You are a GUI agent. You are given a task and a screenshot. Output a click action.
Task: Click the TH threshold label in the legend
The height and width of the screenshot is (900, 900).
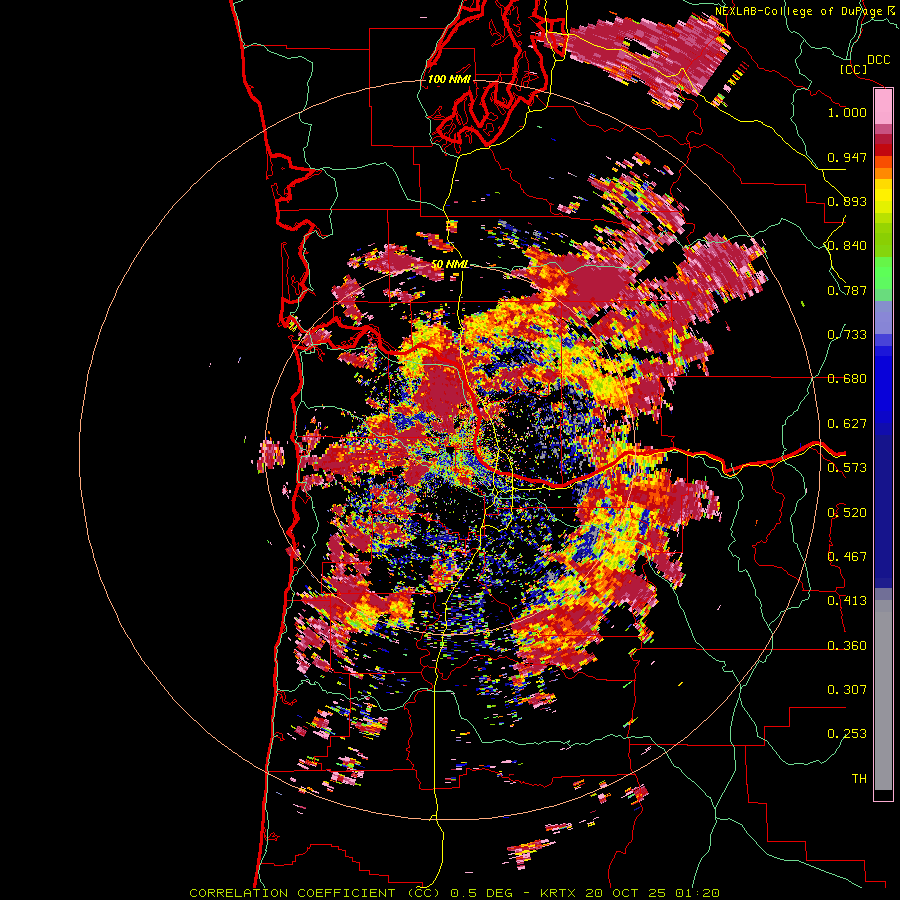(x=859, y=779)
